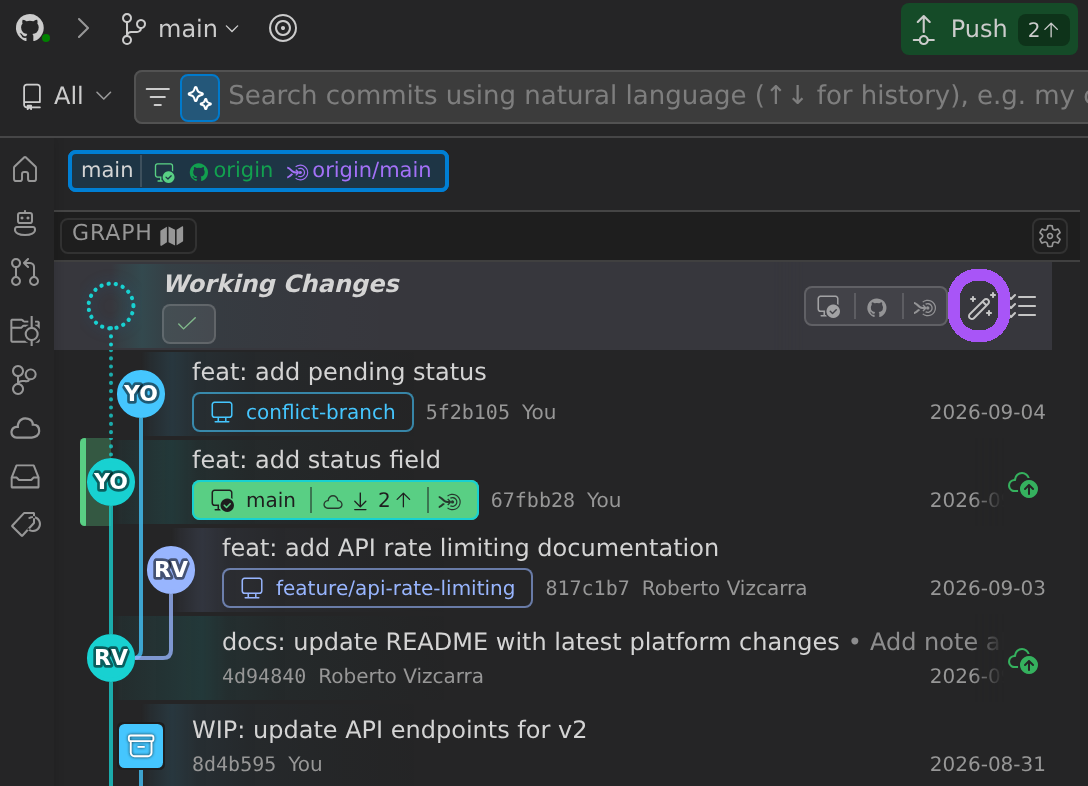Click cloud upload icon on README commit
The image size is (1088, 786).
(x=1023, y=660)
